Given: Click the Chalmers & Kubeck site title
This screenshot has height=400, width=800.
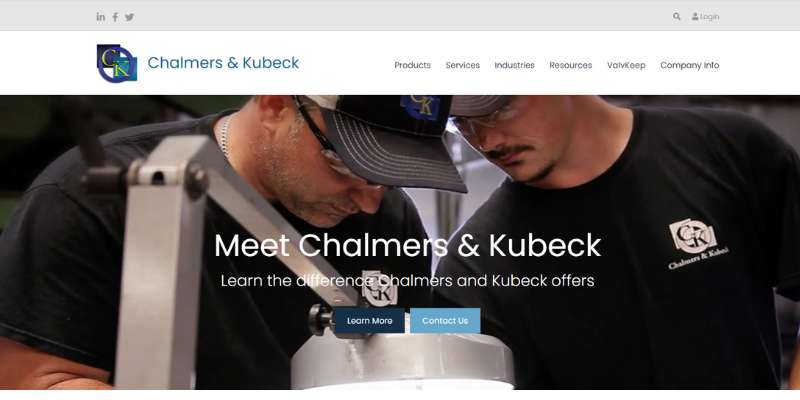Looking at the screenshot, I should coord(223,63).
